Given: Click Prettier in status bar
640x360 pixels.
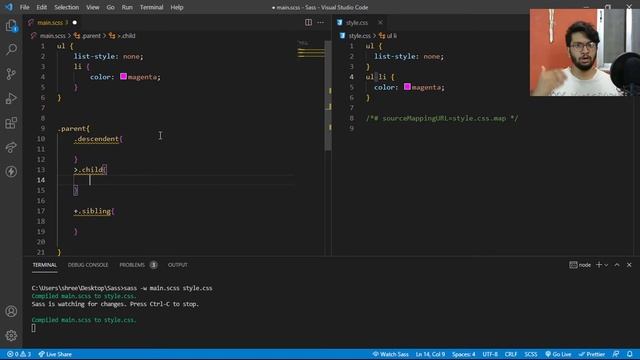Looking at the screenshot, I should 592,354.
